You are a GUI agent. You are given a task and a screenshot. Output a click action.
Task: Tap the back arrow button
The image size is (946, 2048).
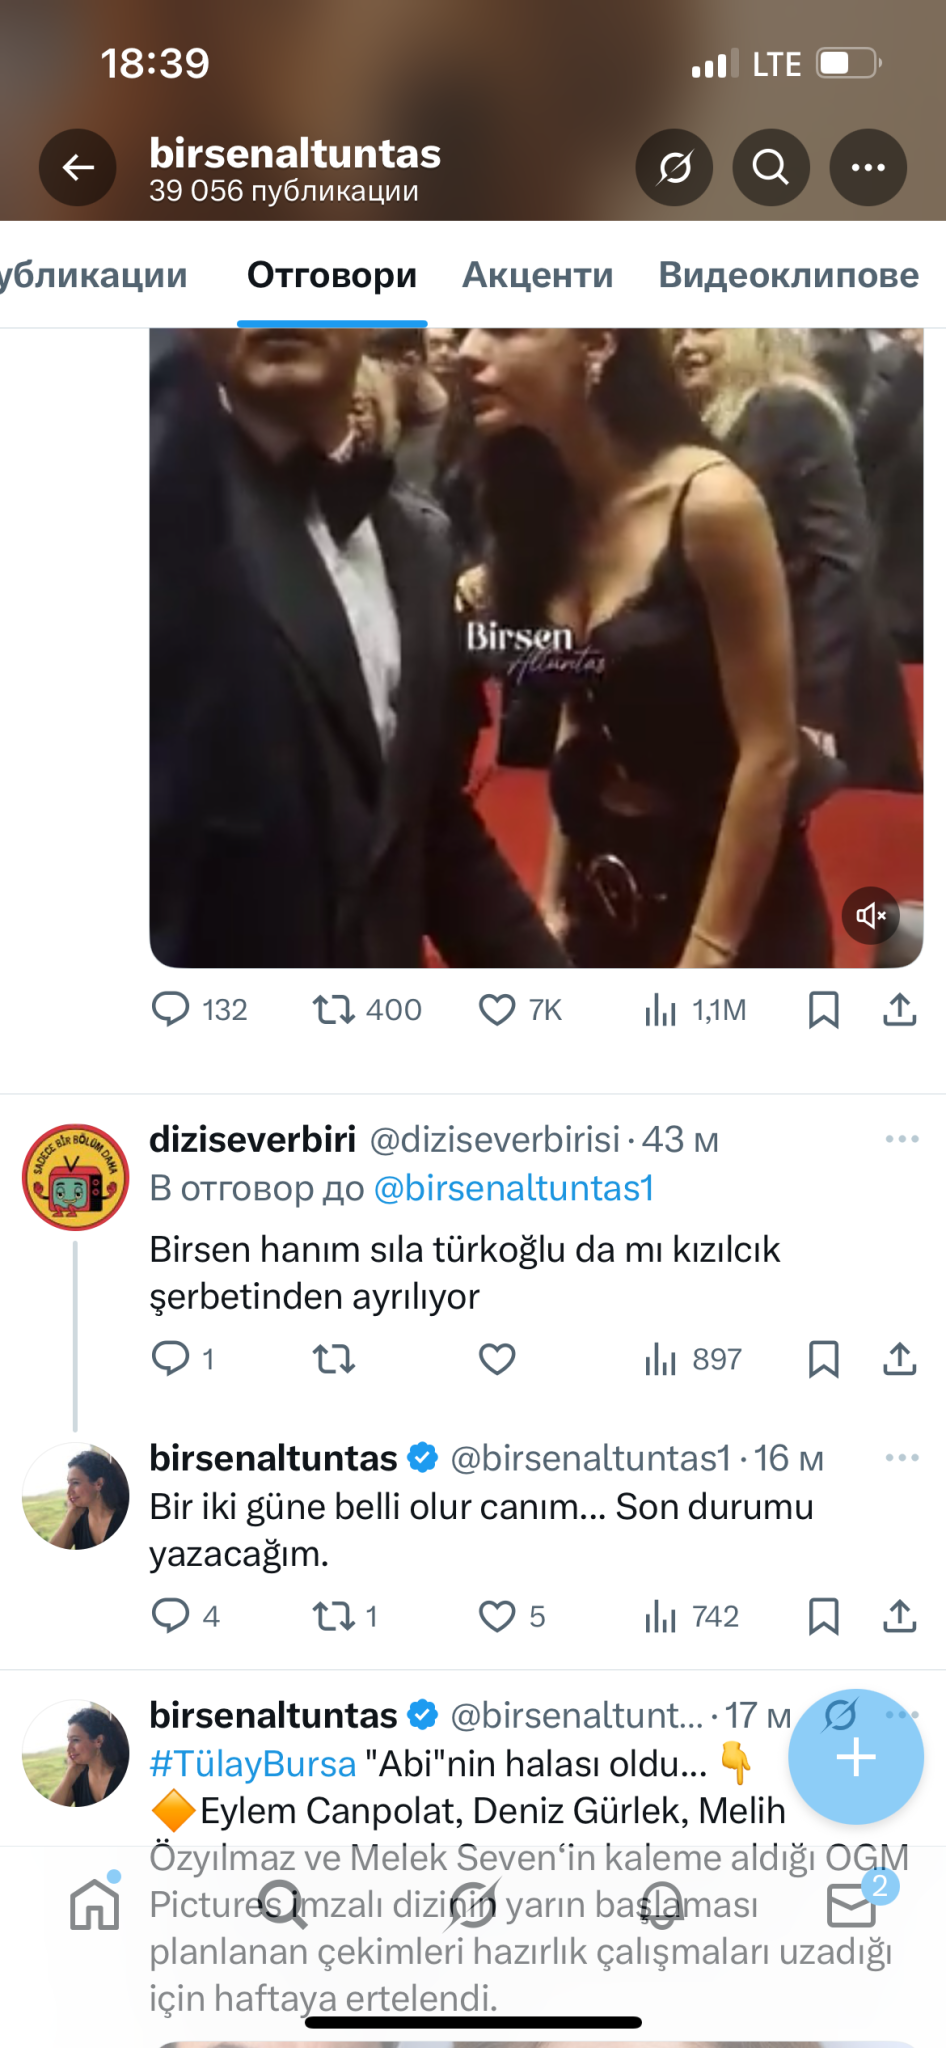78,167
